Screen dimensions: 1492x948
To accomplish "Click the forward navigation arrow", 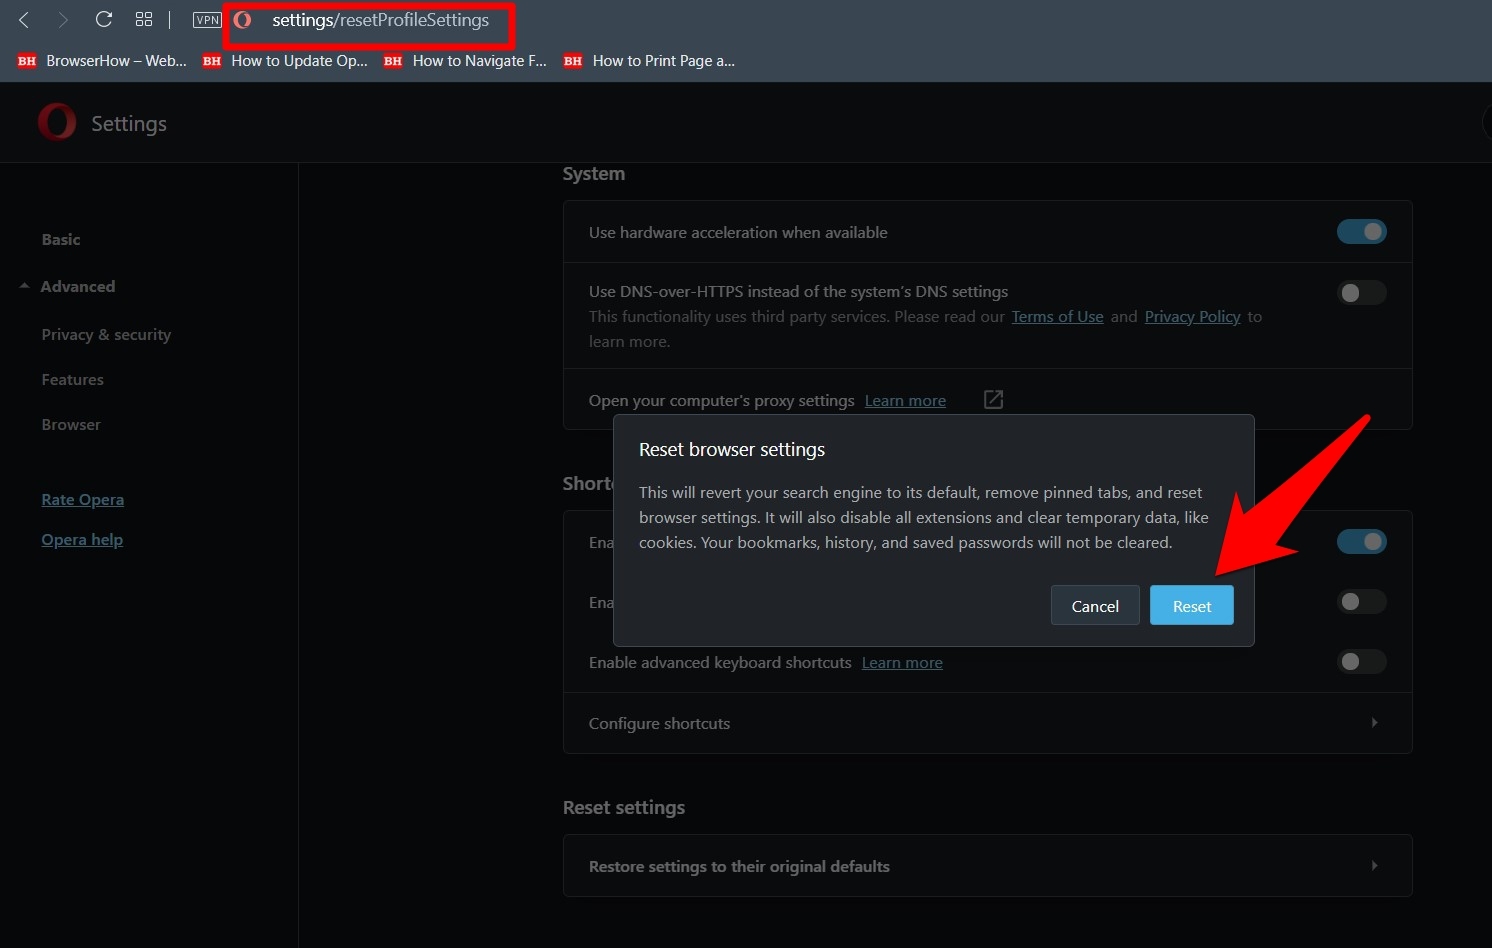I will click(63, 20).
